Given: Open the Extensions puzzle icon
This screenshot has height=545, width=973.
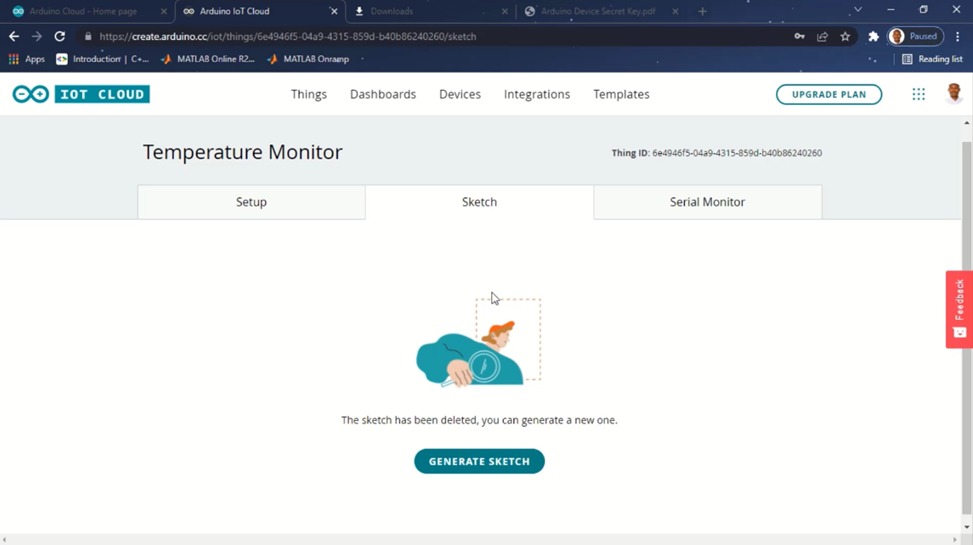Looking at the screenshot, I should point(873,37).
